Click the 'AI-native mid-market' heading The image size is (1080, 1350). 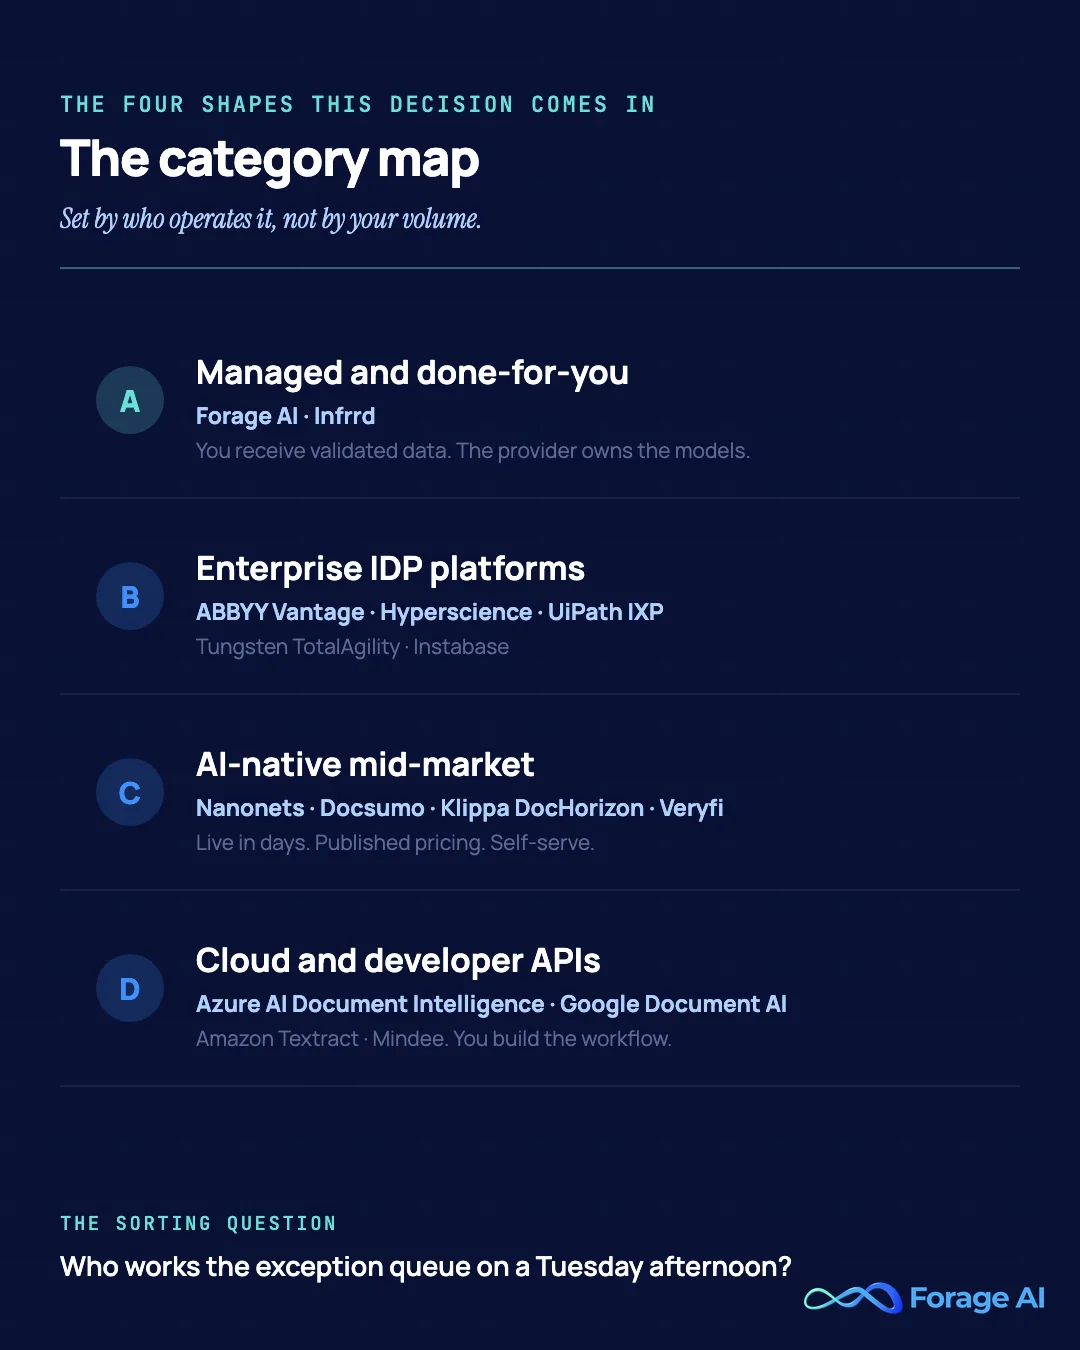pos(365,765)
